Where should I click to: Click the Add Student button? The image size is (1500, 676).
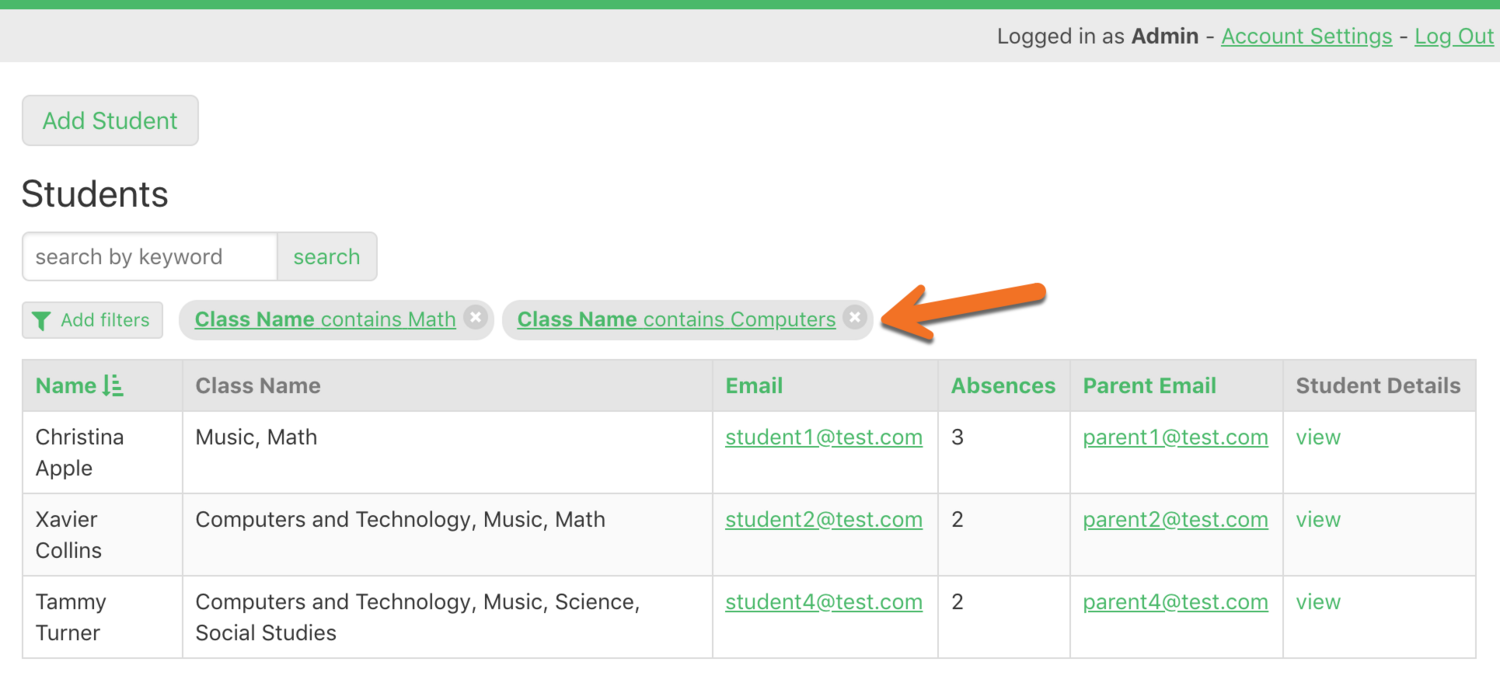110,121
